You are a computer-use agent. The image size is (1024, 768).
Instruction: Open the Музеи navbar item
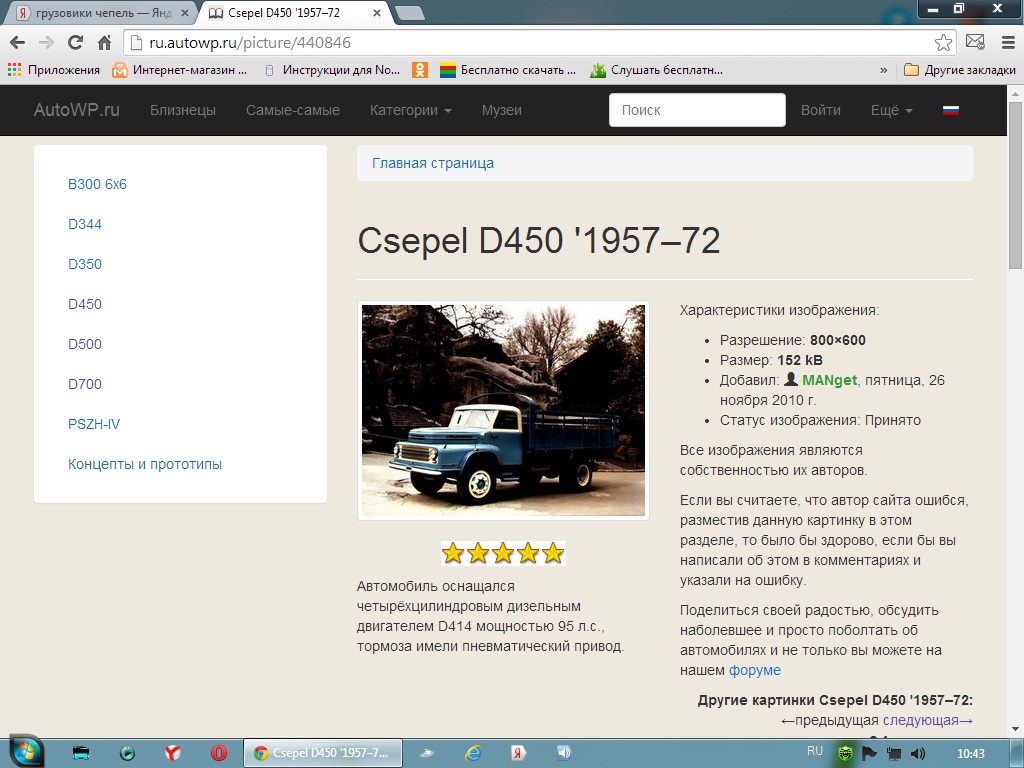(501, 110)
